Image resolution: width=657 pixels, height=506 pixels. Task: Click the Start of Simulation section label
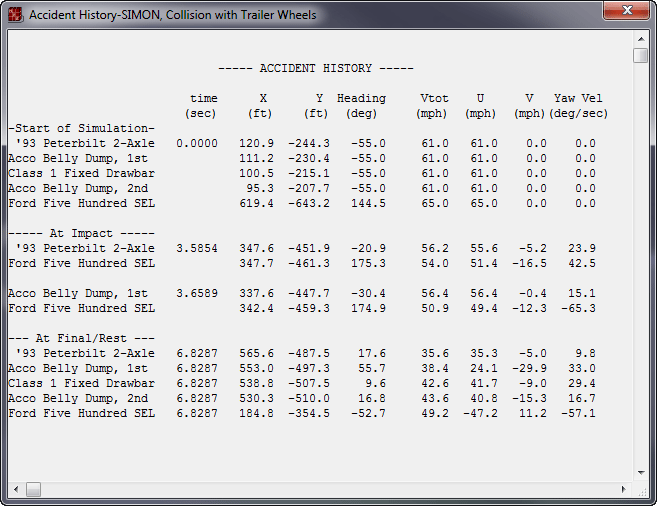tap(81, 129)
